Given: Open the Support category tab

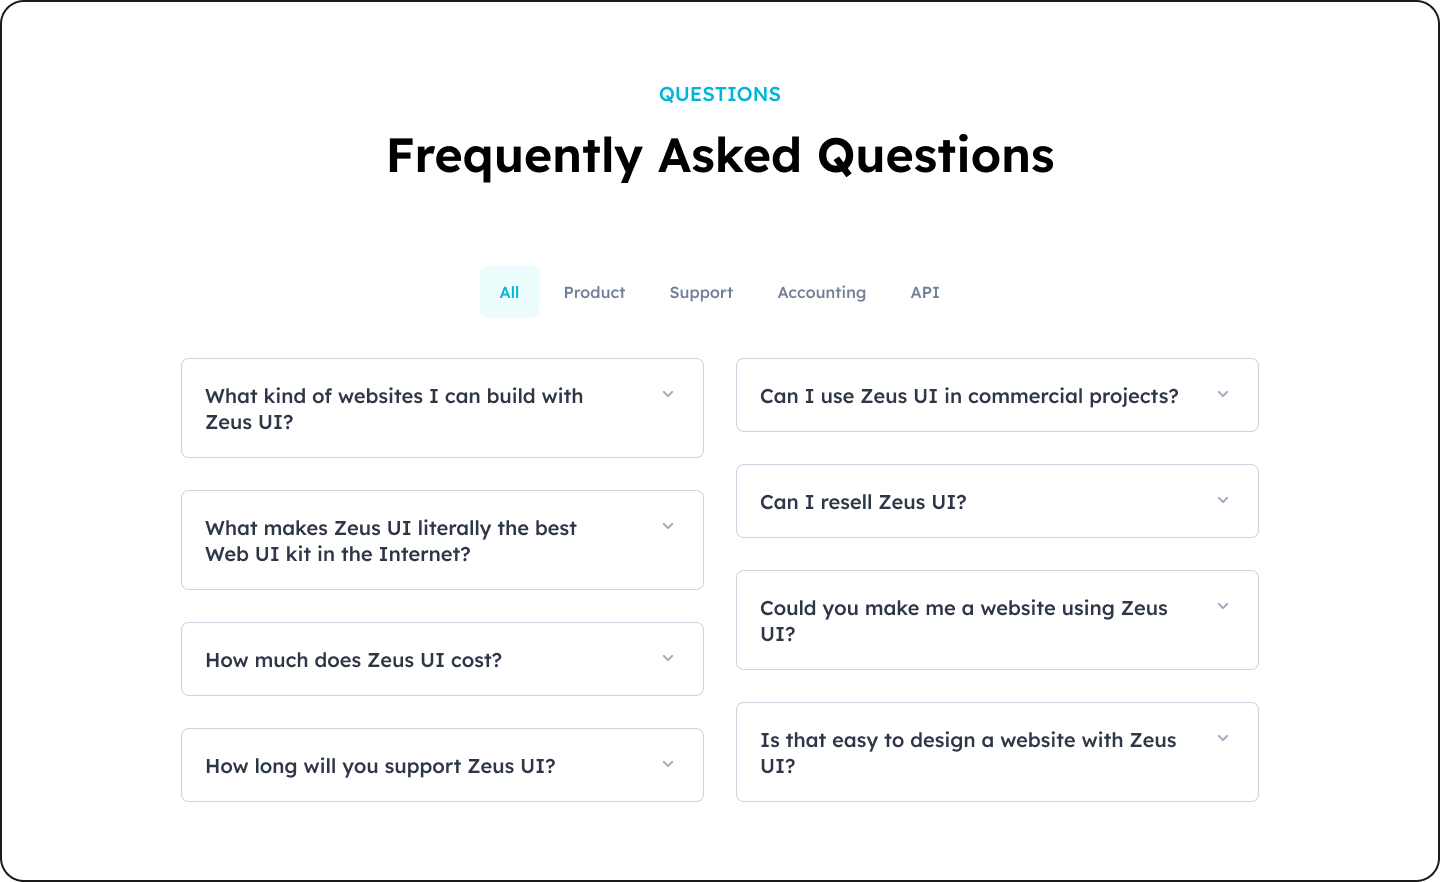Looking at the screenshot, I should 701,292.
